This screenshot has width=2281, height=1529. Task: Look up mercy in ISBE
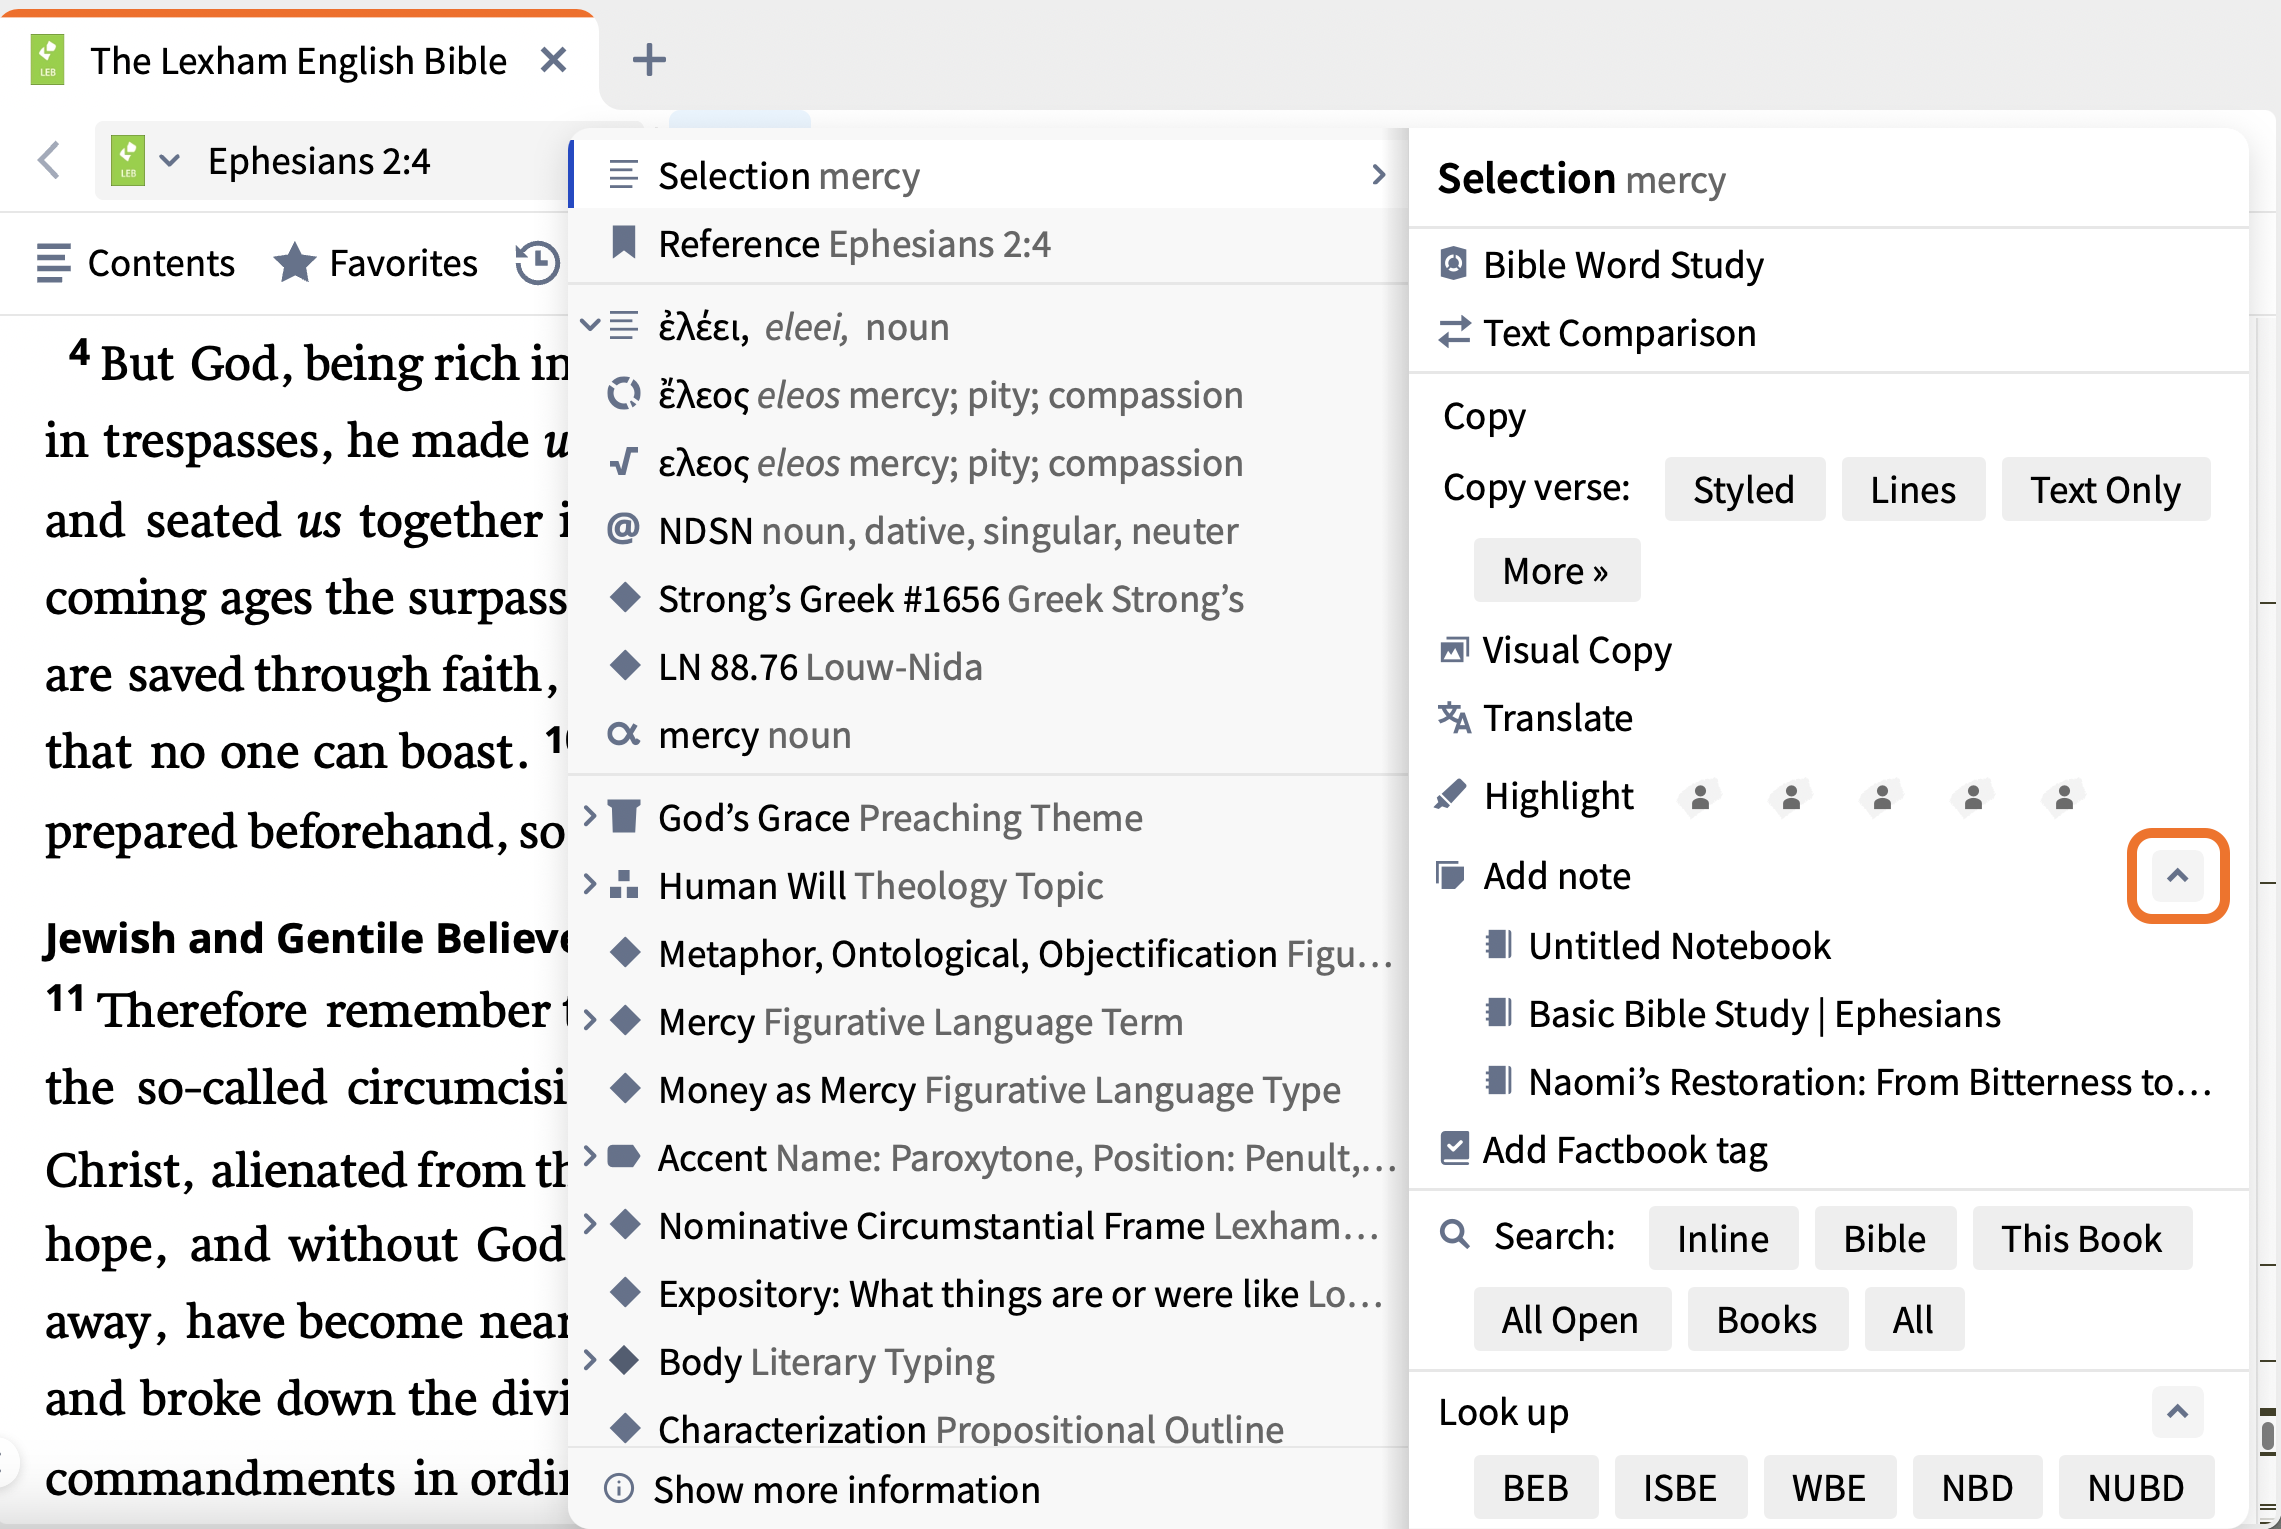pos(1680,1488)
